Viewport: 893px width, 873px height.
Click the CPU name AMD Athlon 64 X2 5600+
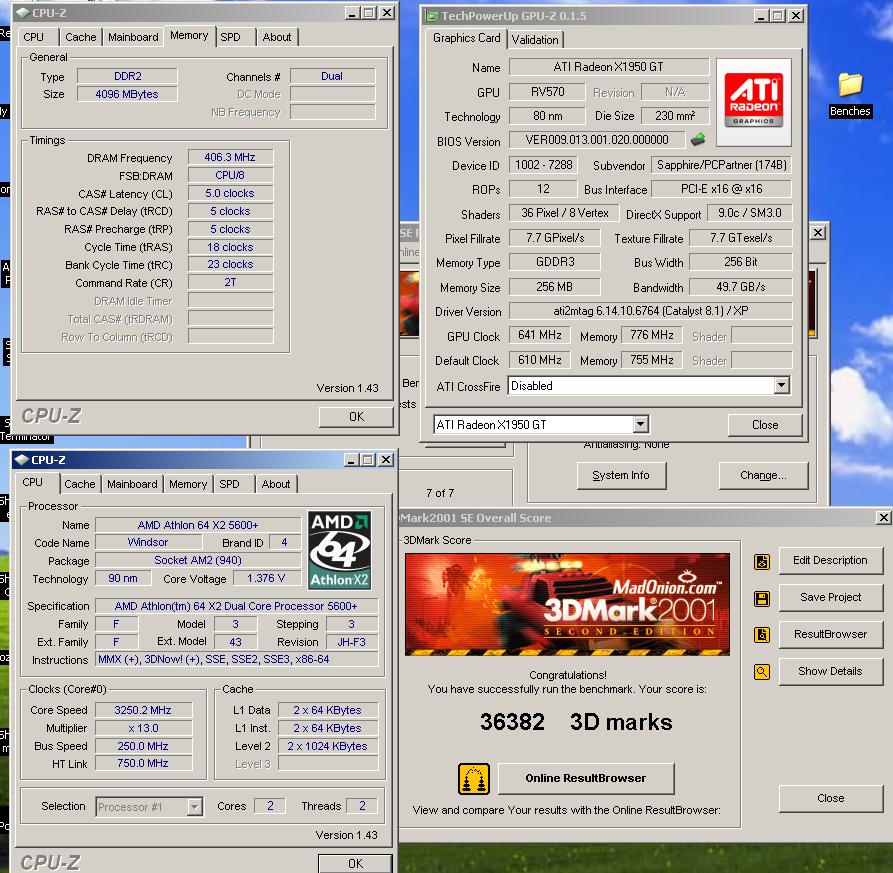198,525
